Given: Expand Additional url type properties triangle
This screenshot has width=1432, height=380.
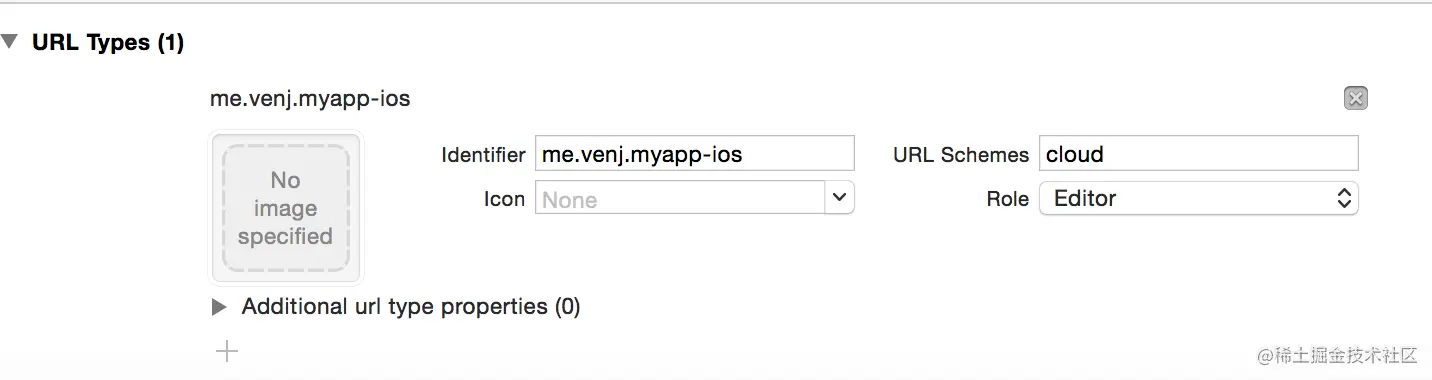Looking at the screenshot, I should [219, 307].
